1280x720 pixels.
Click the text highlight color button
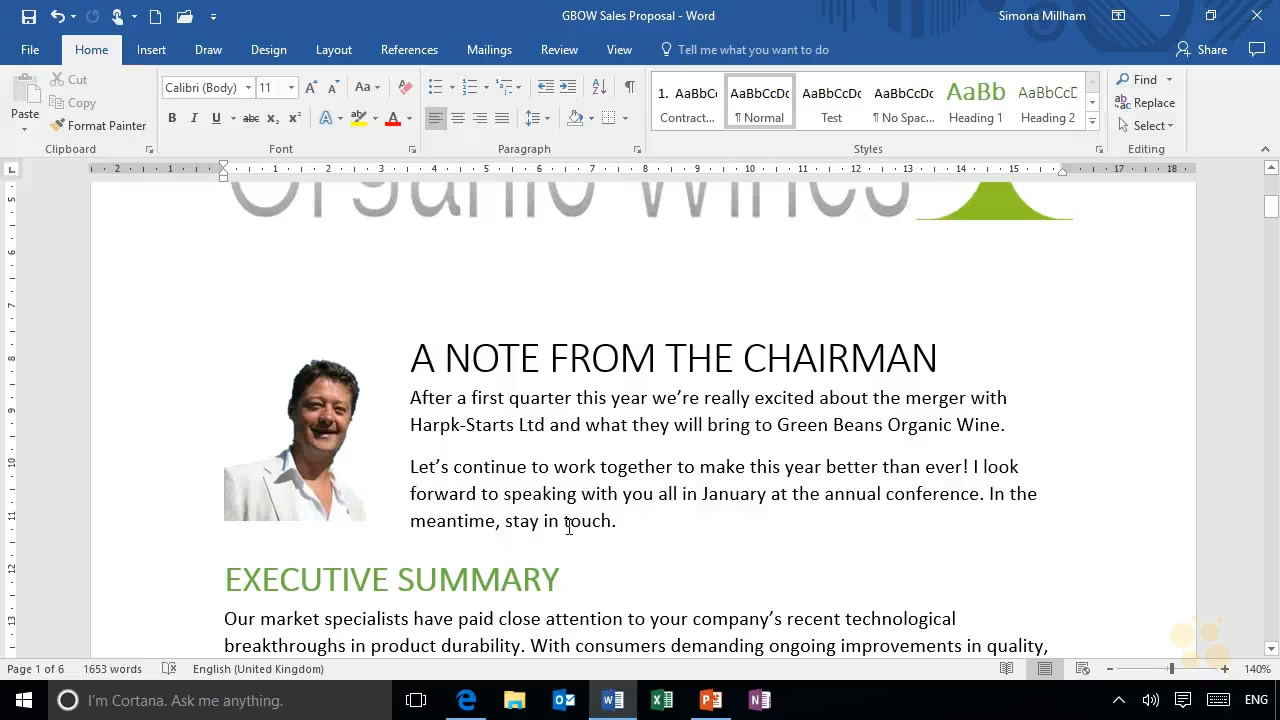[359, 118]
